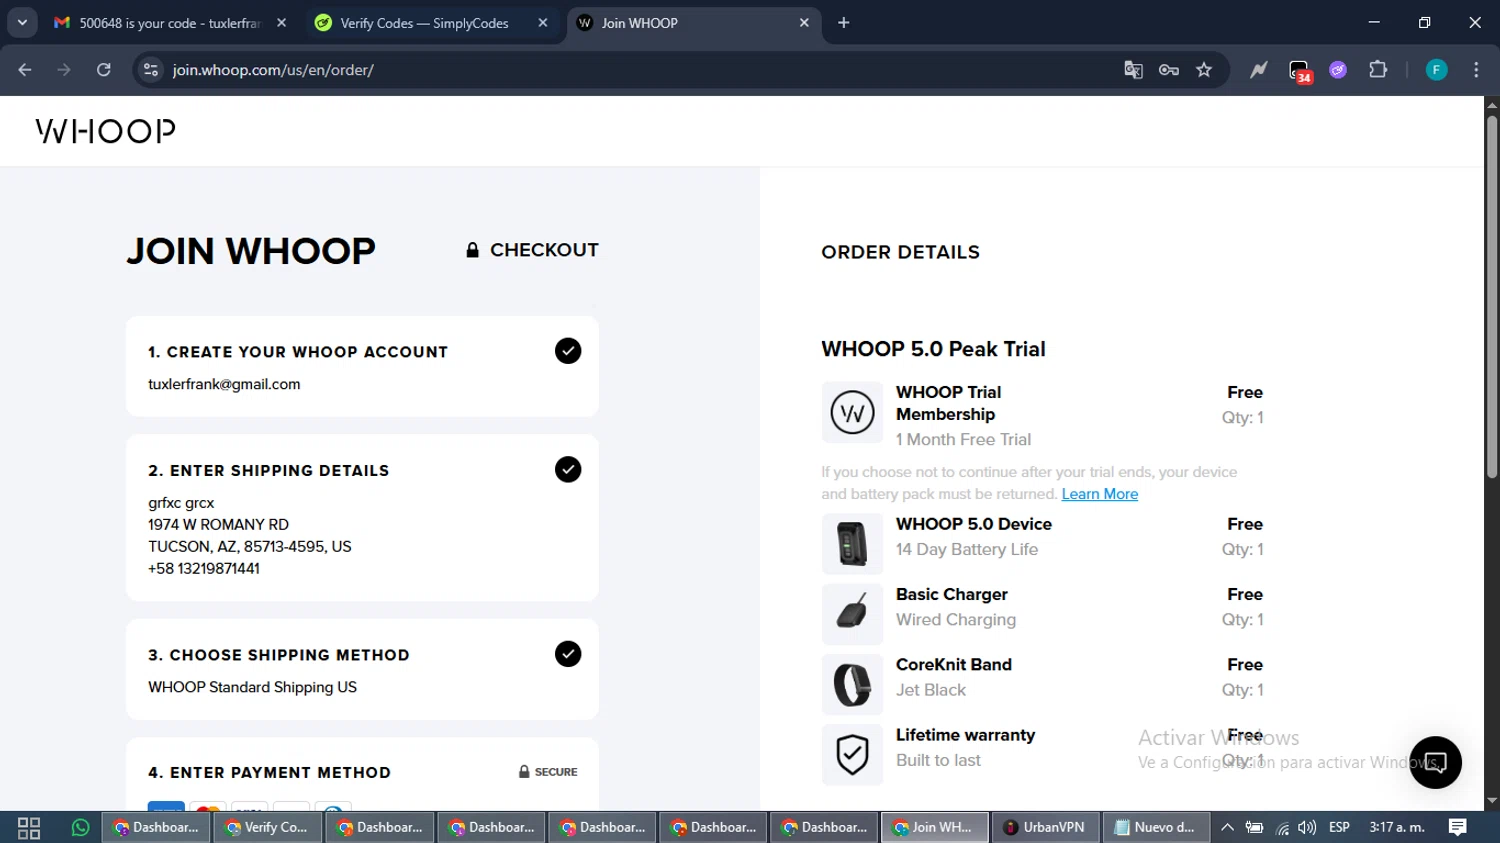Open WhatsApp from the taskbar
The height and width of the screenshot is (843, 1500).
click(x=81, y=827)
